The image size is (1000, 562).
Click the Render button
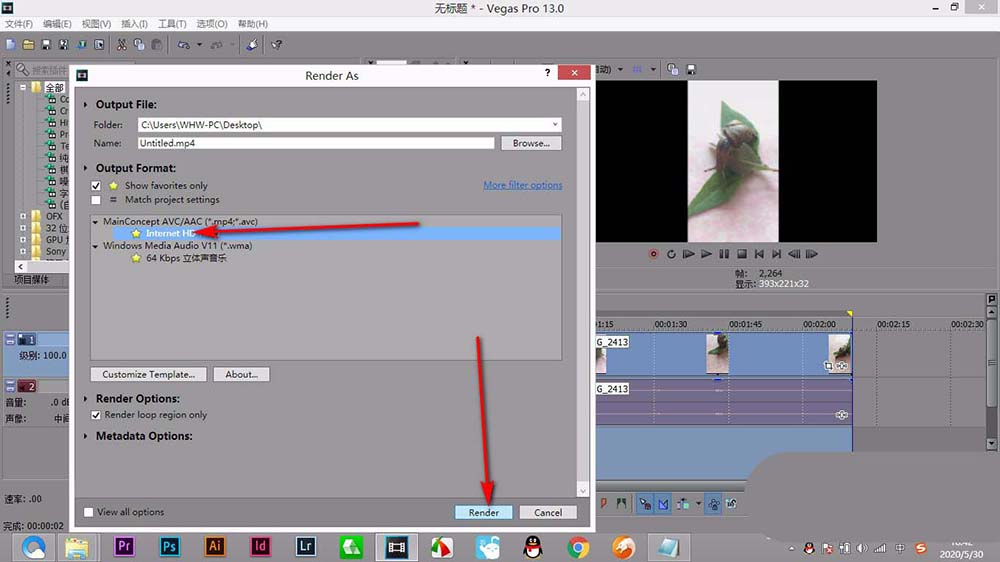click(x=483, y=512)
